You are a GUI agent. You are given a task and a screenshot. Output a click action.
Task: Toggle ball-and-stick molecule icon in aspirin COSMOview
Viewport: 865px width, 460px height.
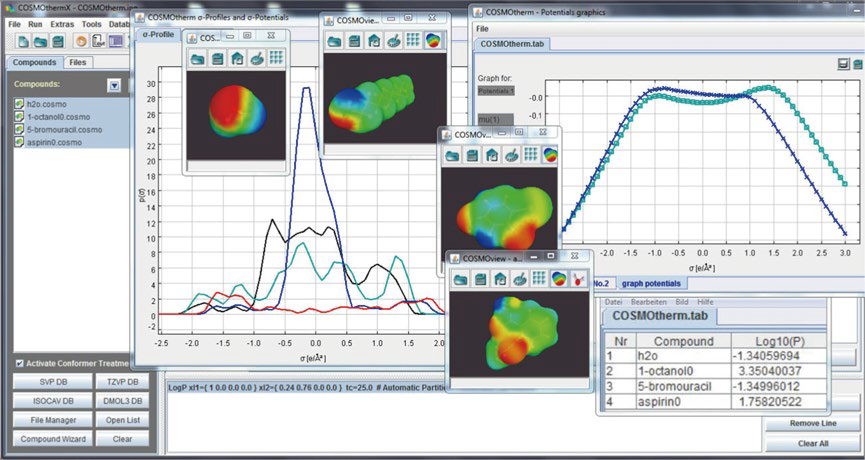click(x=578, y=279)
